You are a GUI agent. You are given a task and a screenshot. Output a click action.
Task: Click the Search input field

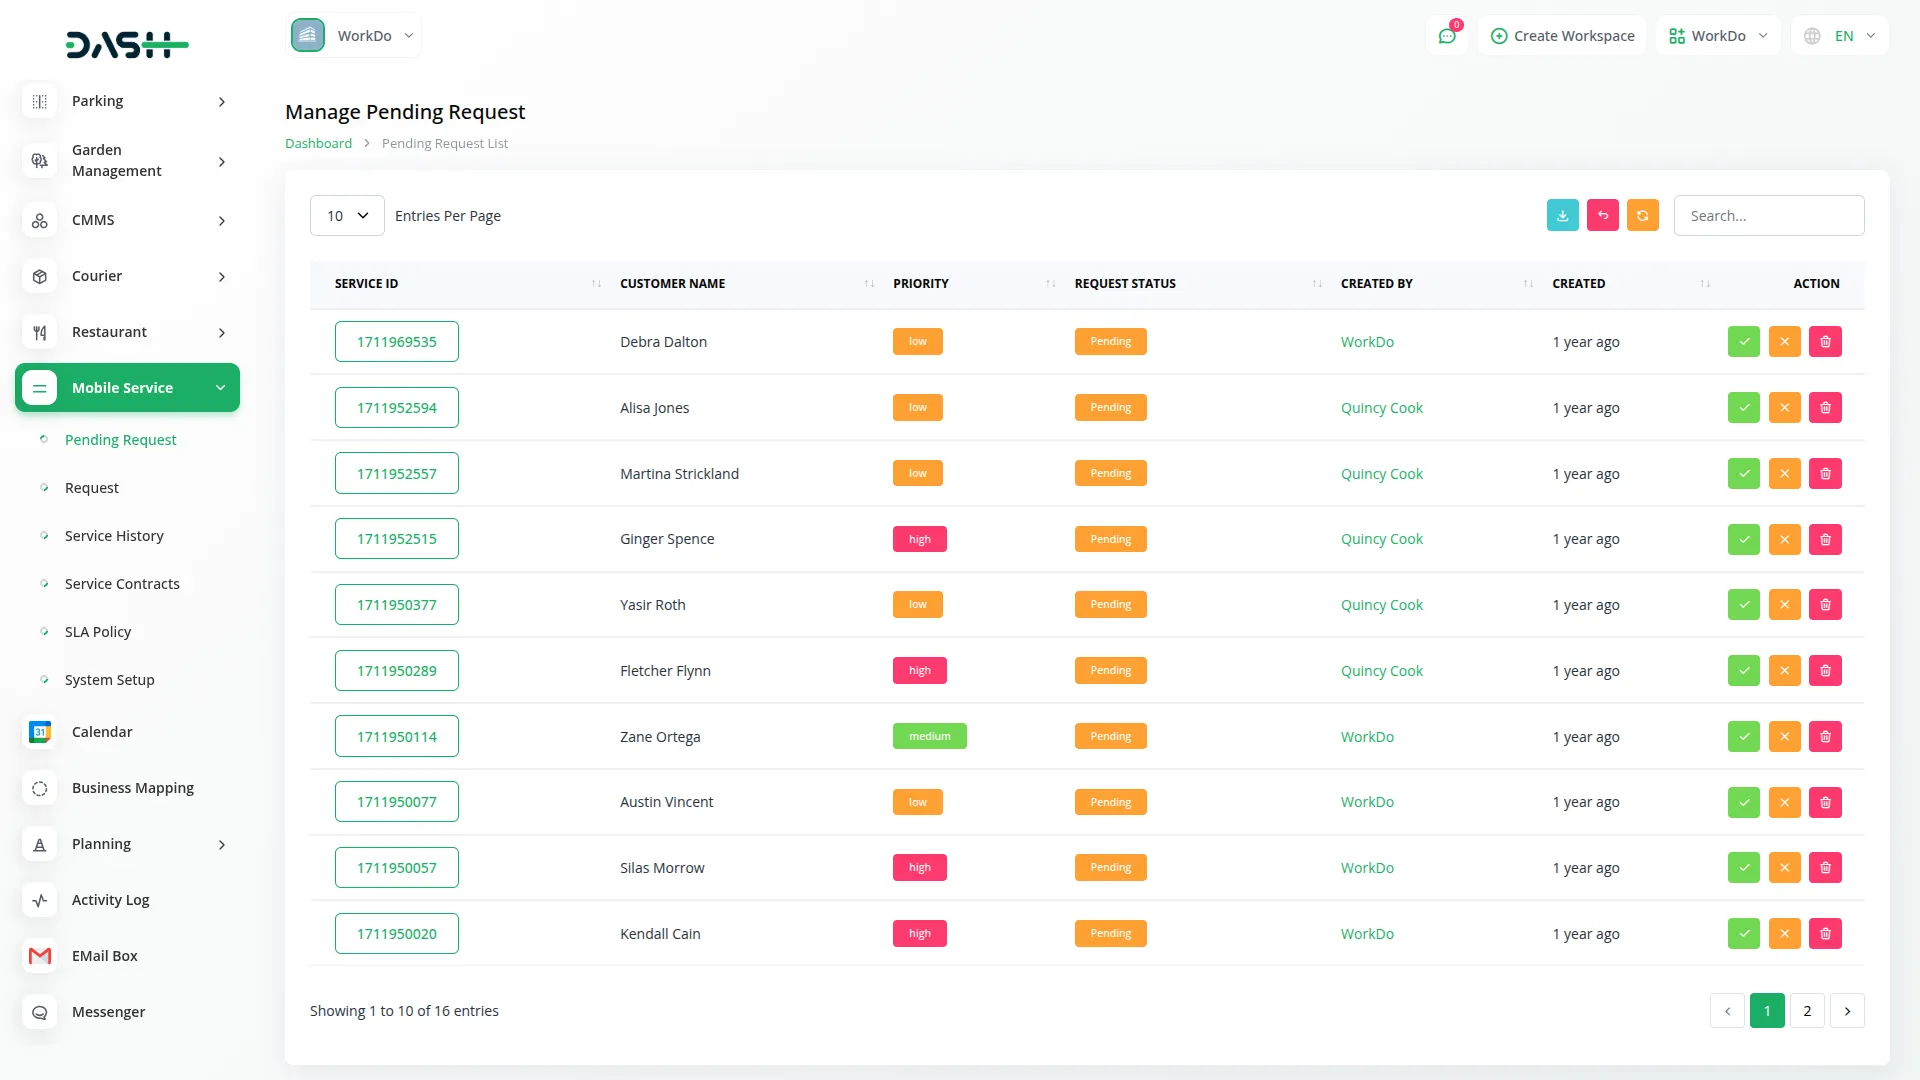[1769, 216]
